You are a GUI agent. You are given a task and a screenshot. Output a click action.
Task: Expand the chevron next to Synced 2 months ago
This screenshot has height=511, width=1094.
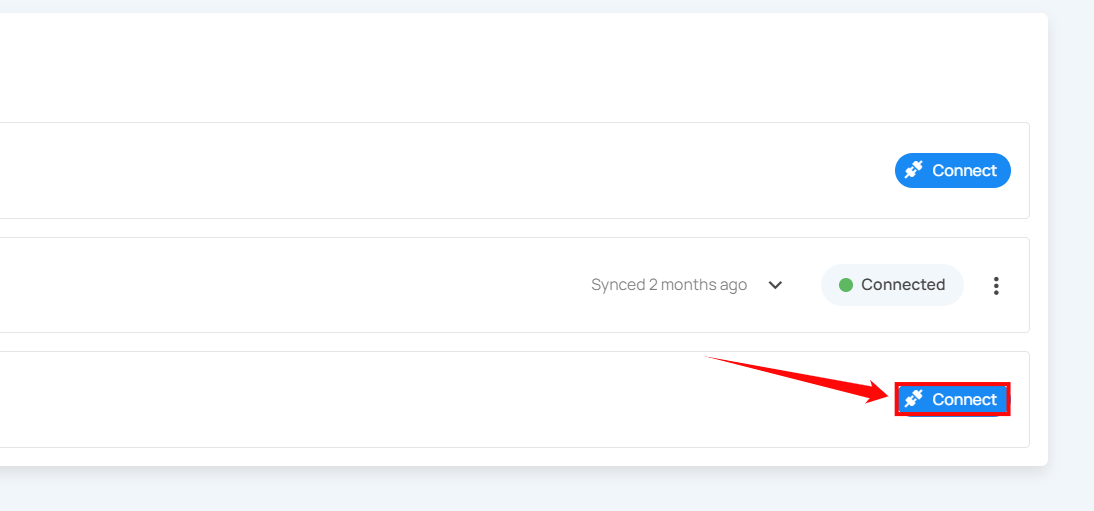point(775,285)
